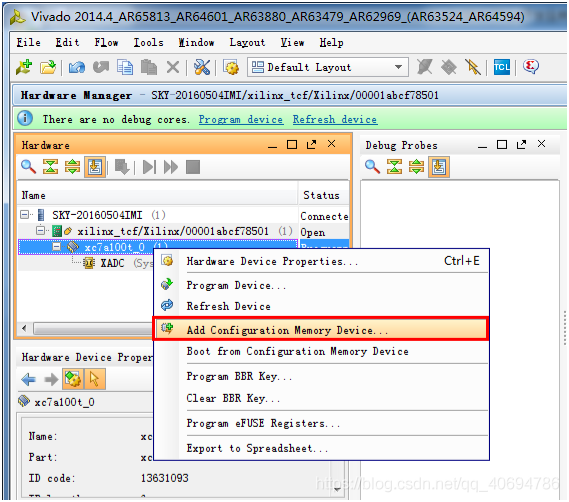
Task: Collapse the SKY-20160504IMI server node
Action: 24,215
